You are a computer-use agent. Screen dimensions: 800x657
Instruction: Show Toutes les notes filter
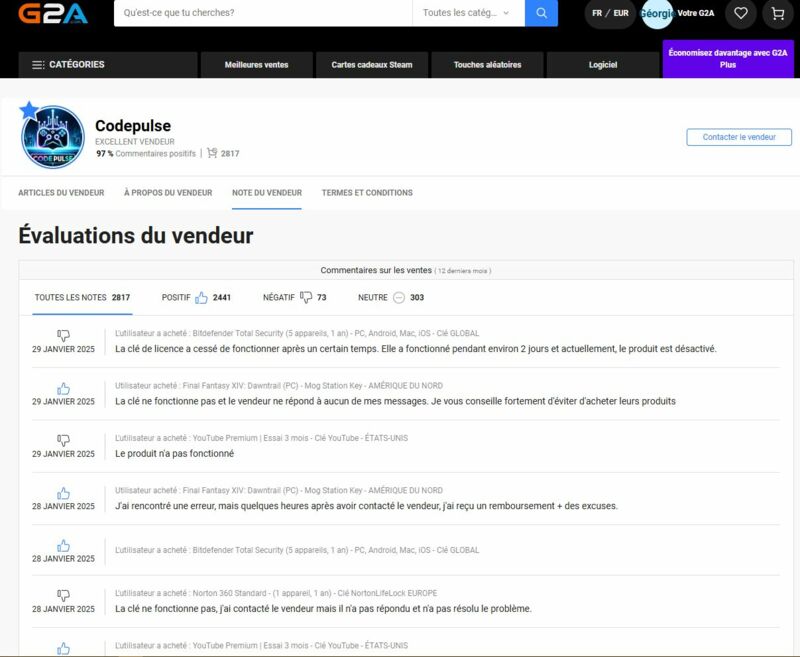pyautogui.click(x=82, y=297)
